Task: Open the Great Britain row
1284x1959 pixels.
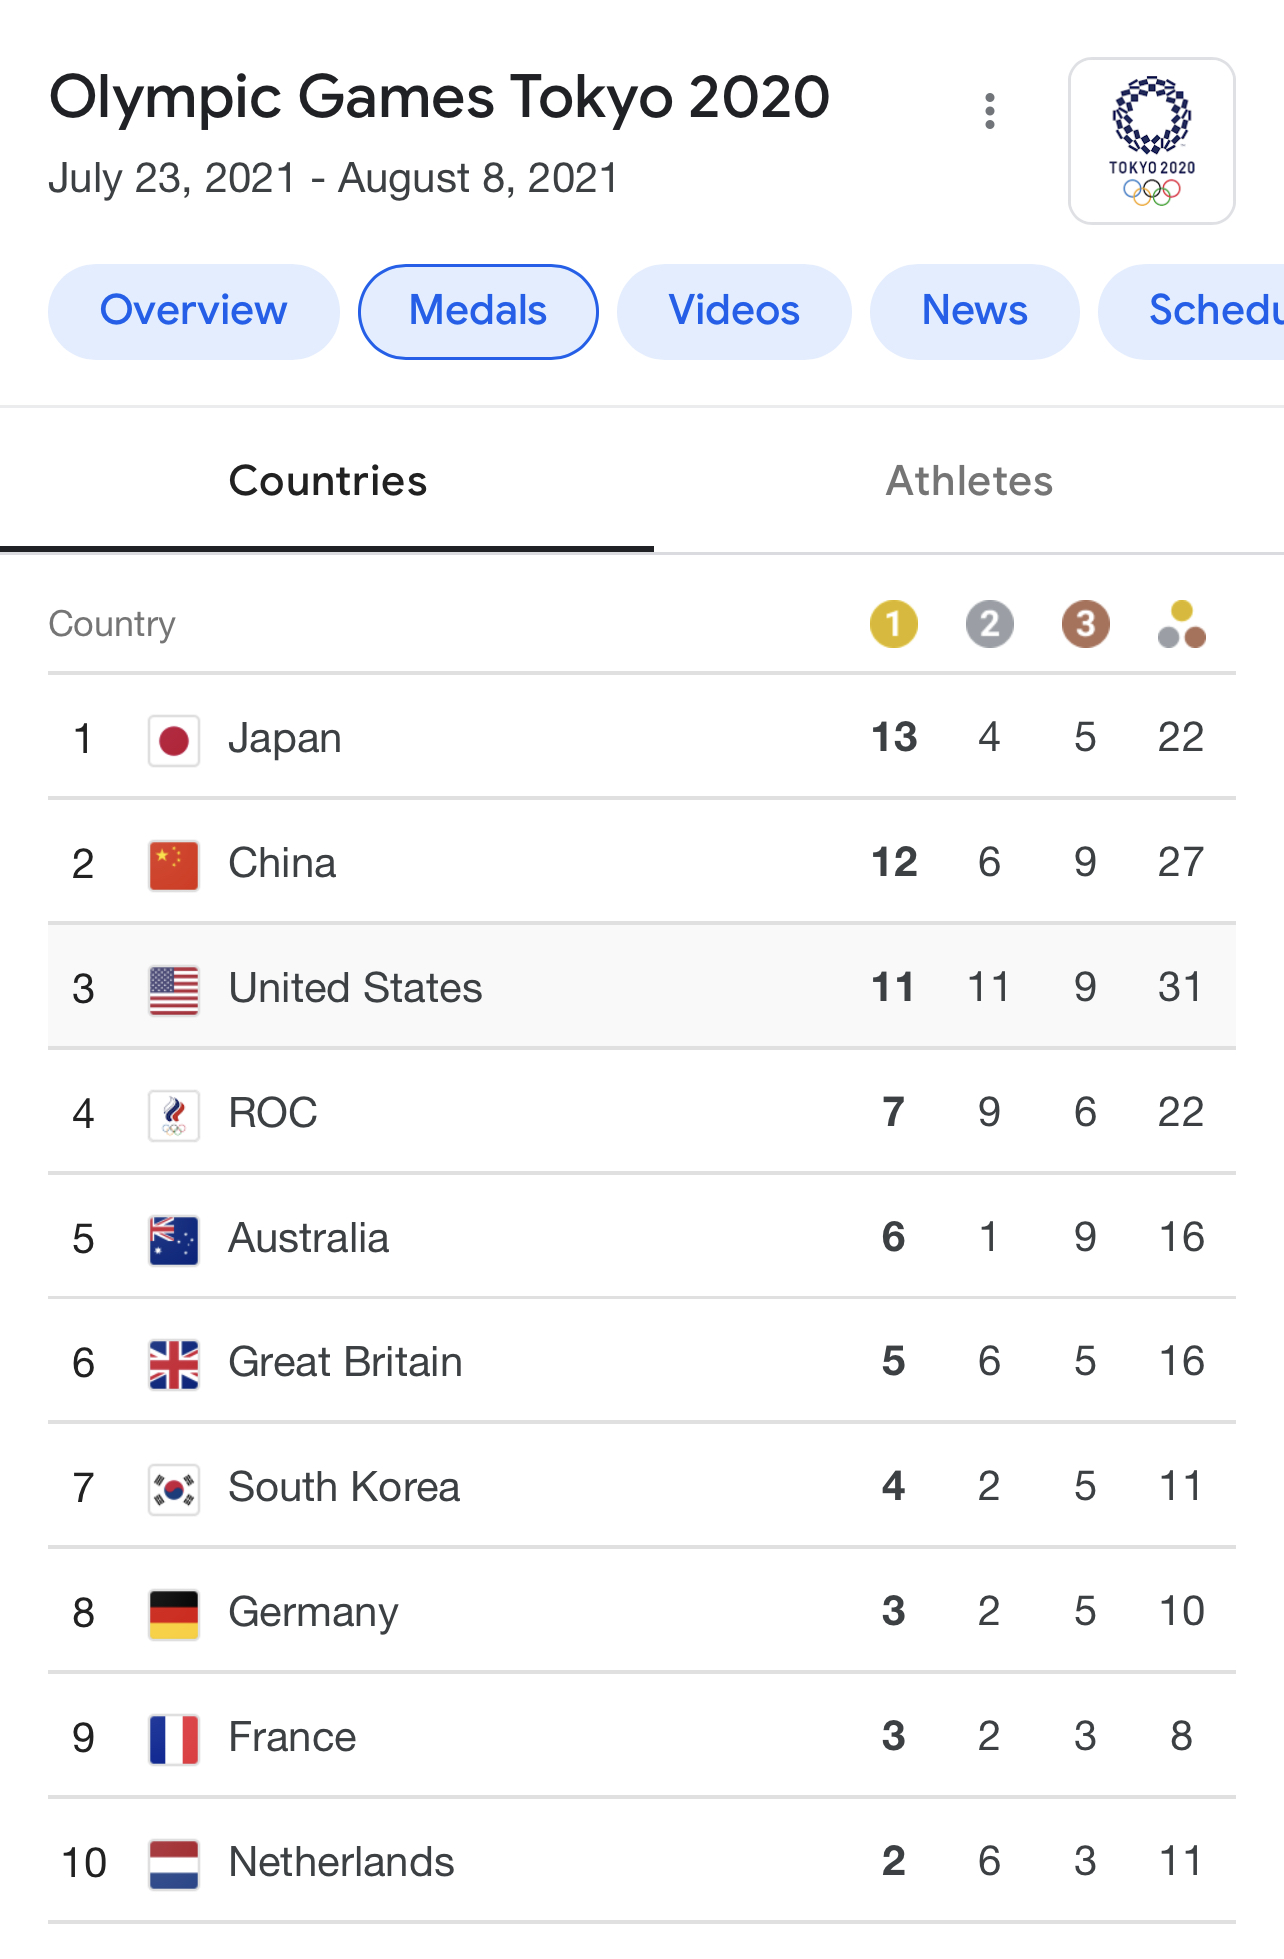Action: (642, 1361)
